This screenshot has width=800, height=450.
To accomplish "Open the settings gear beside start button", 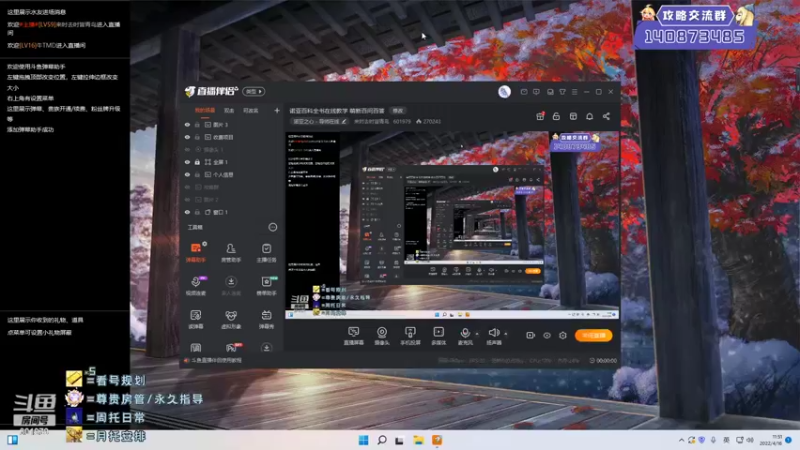I will point(563,335).
